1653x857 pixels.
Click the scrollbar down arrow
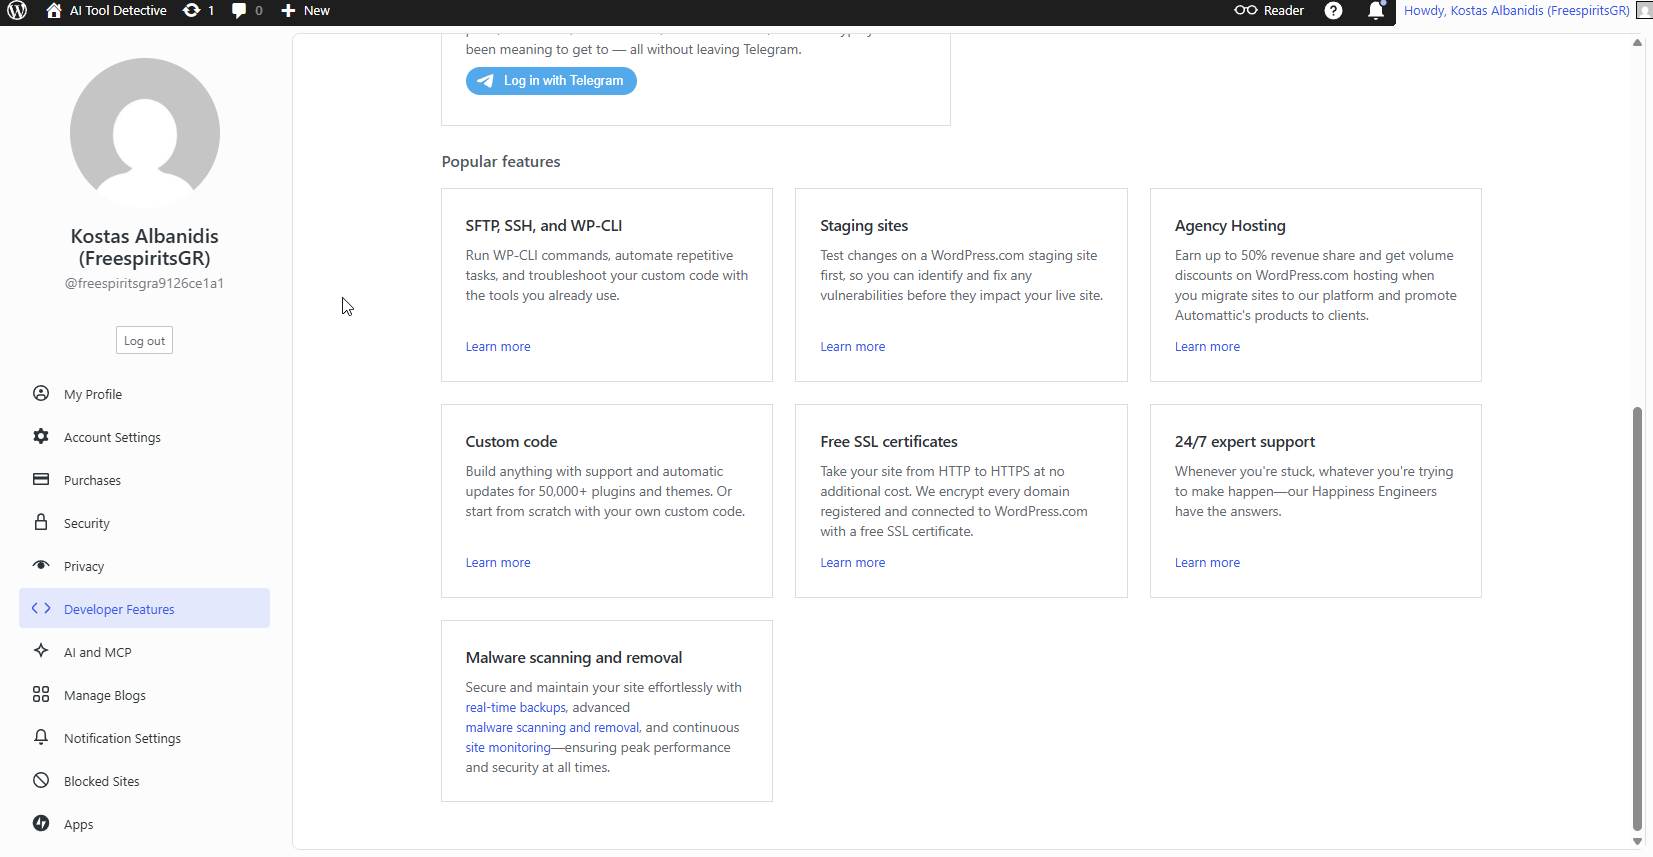1637,841
